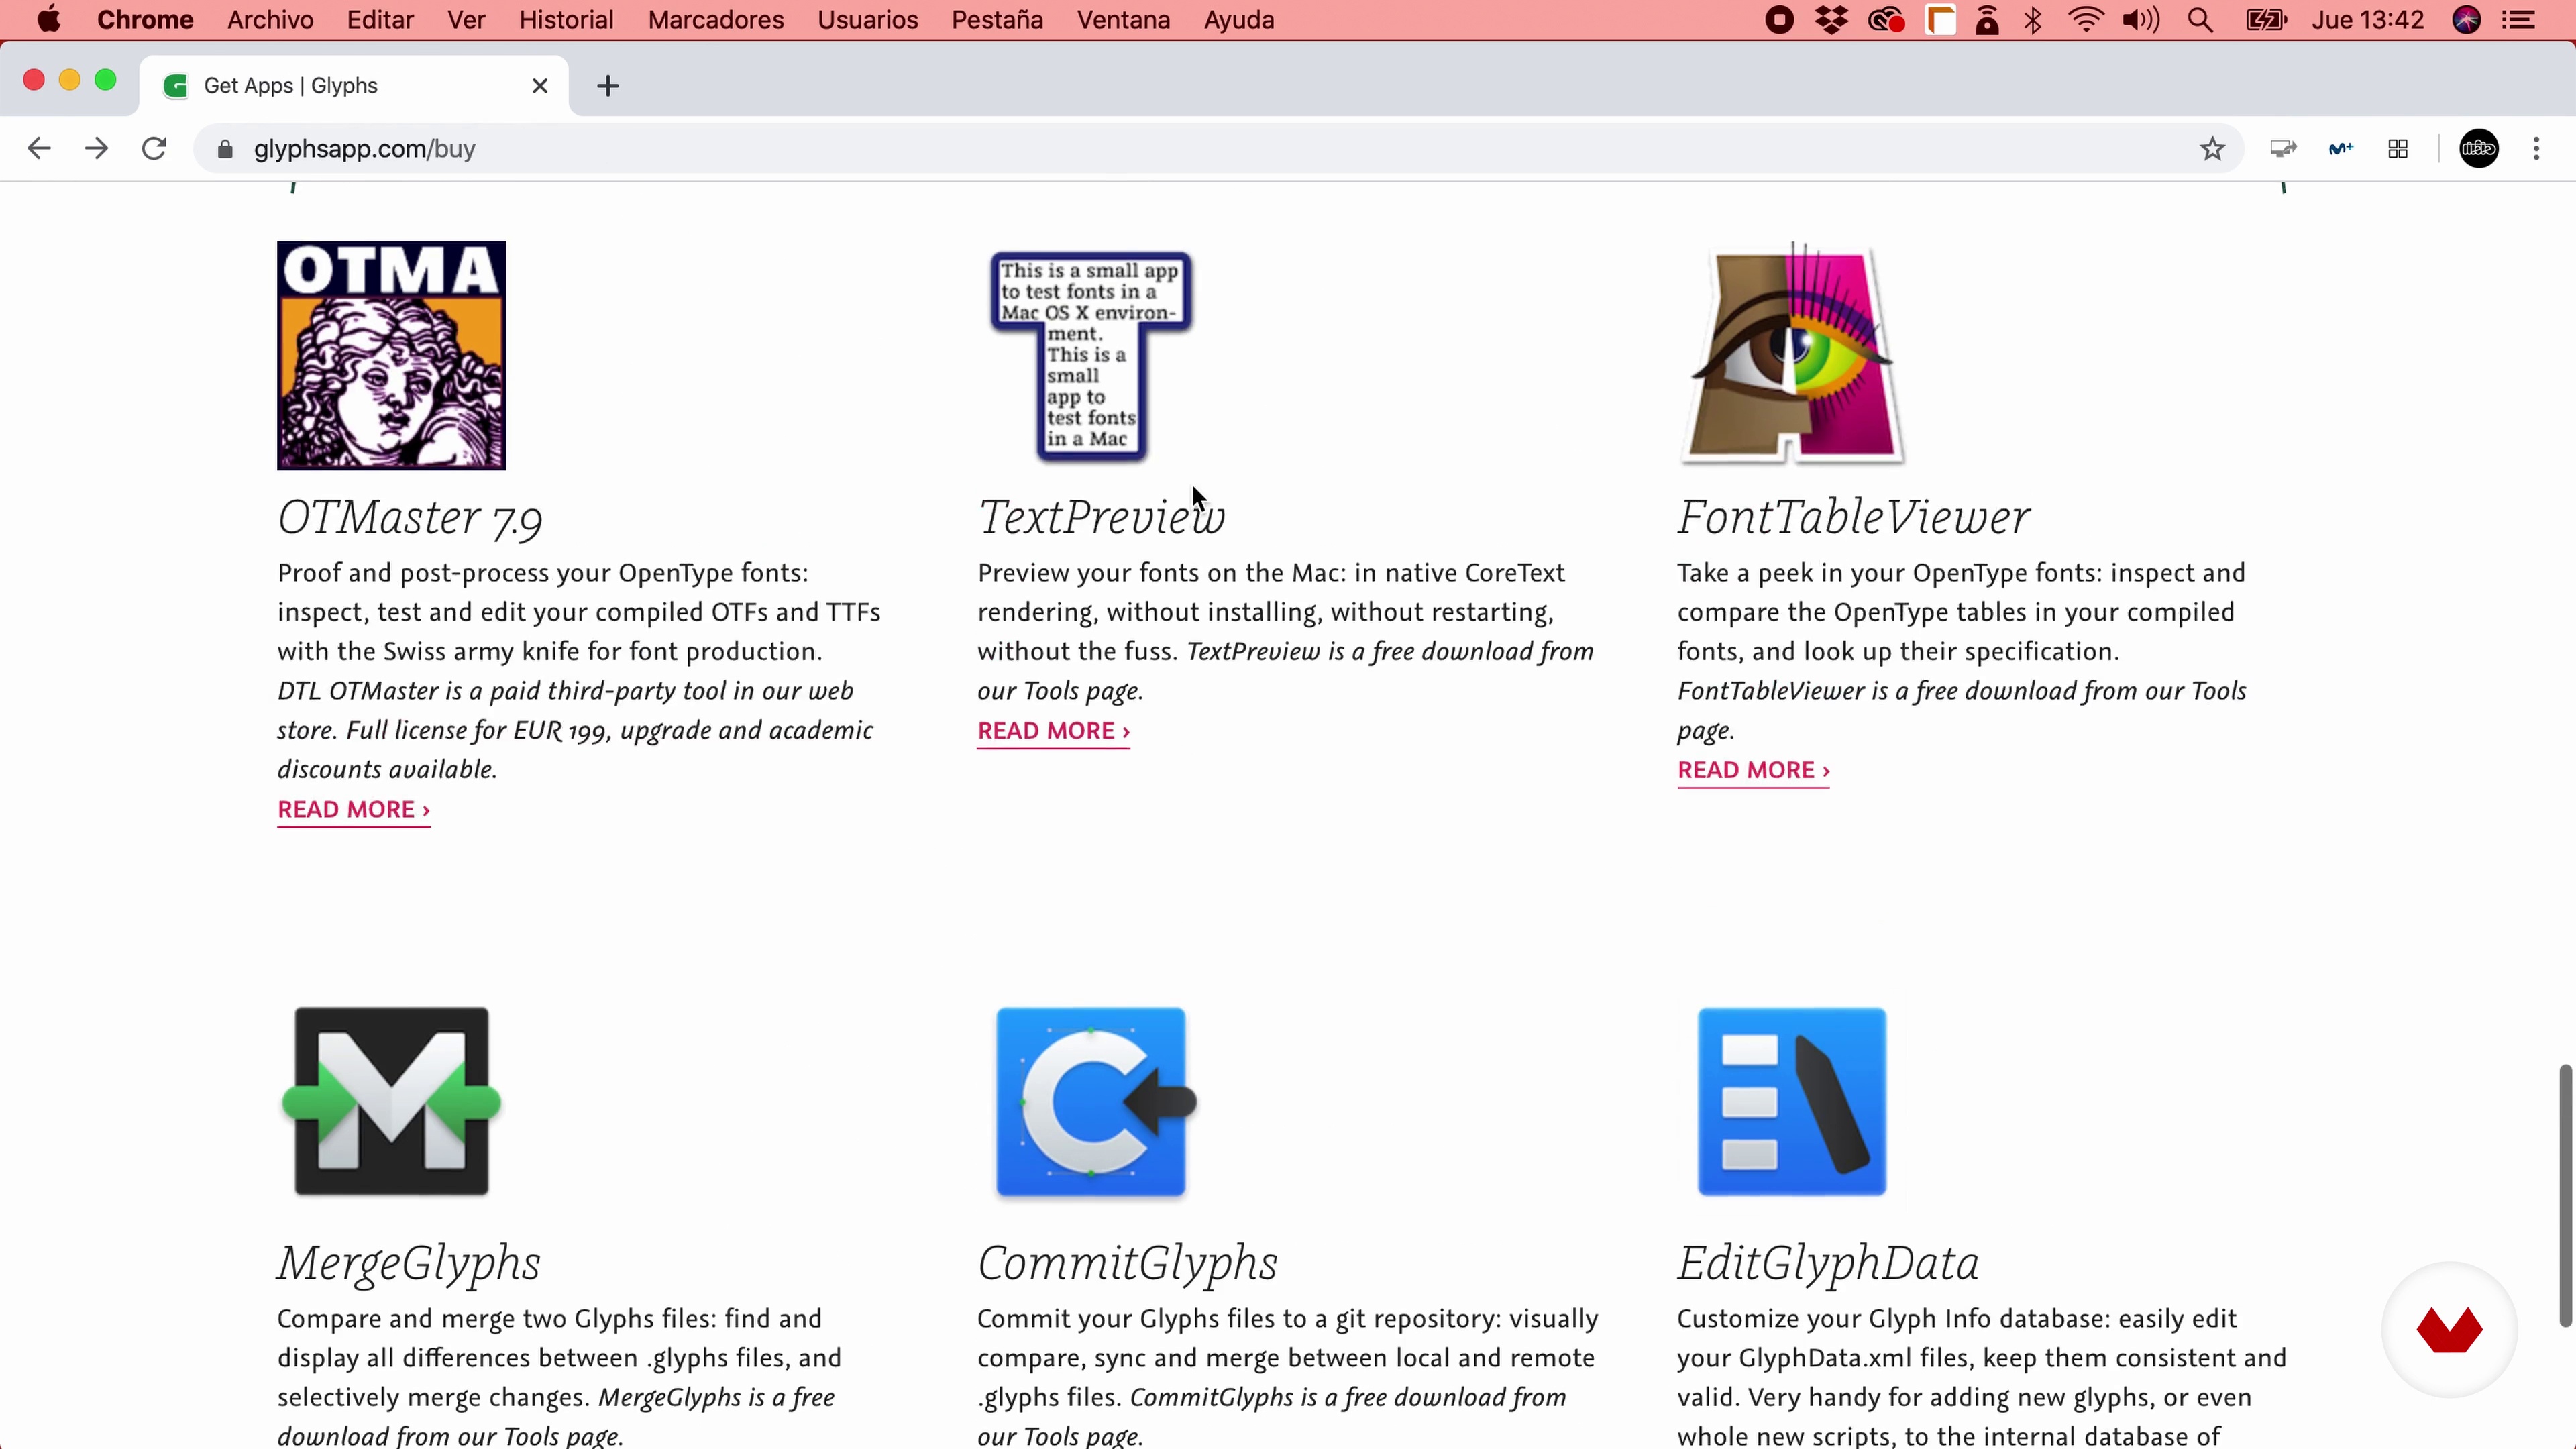Select the Get Apps | Glyphs tab
This screenshot has width=2576, height=1449.
pos(355,86)
